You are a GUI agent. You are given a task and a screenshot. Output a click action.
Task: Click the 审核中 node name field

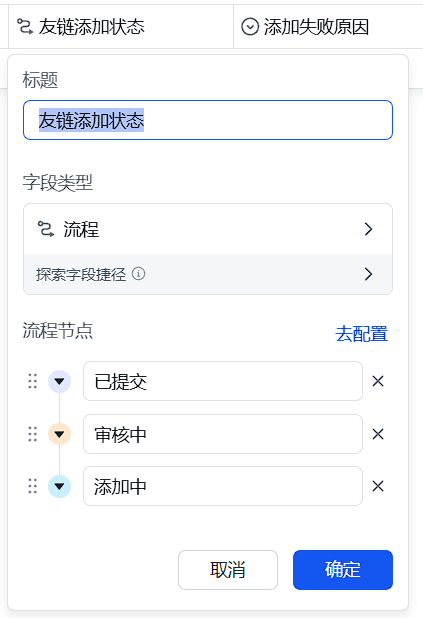click(x=223, y=434)
